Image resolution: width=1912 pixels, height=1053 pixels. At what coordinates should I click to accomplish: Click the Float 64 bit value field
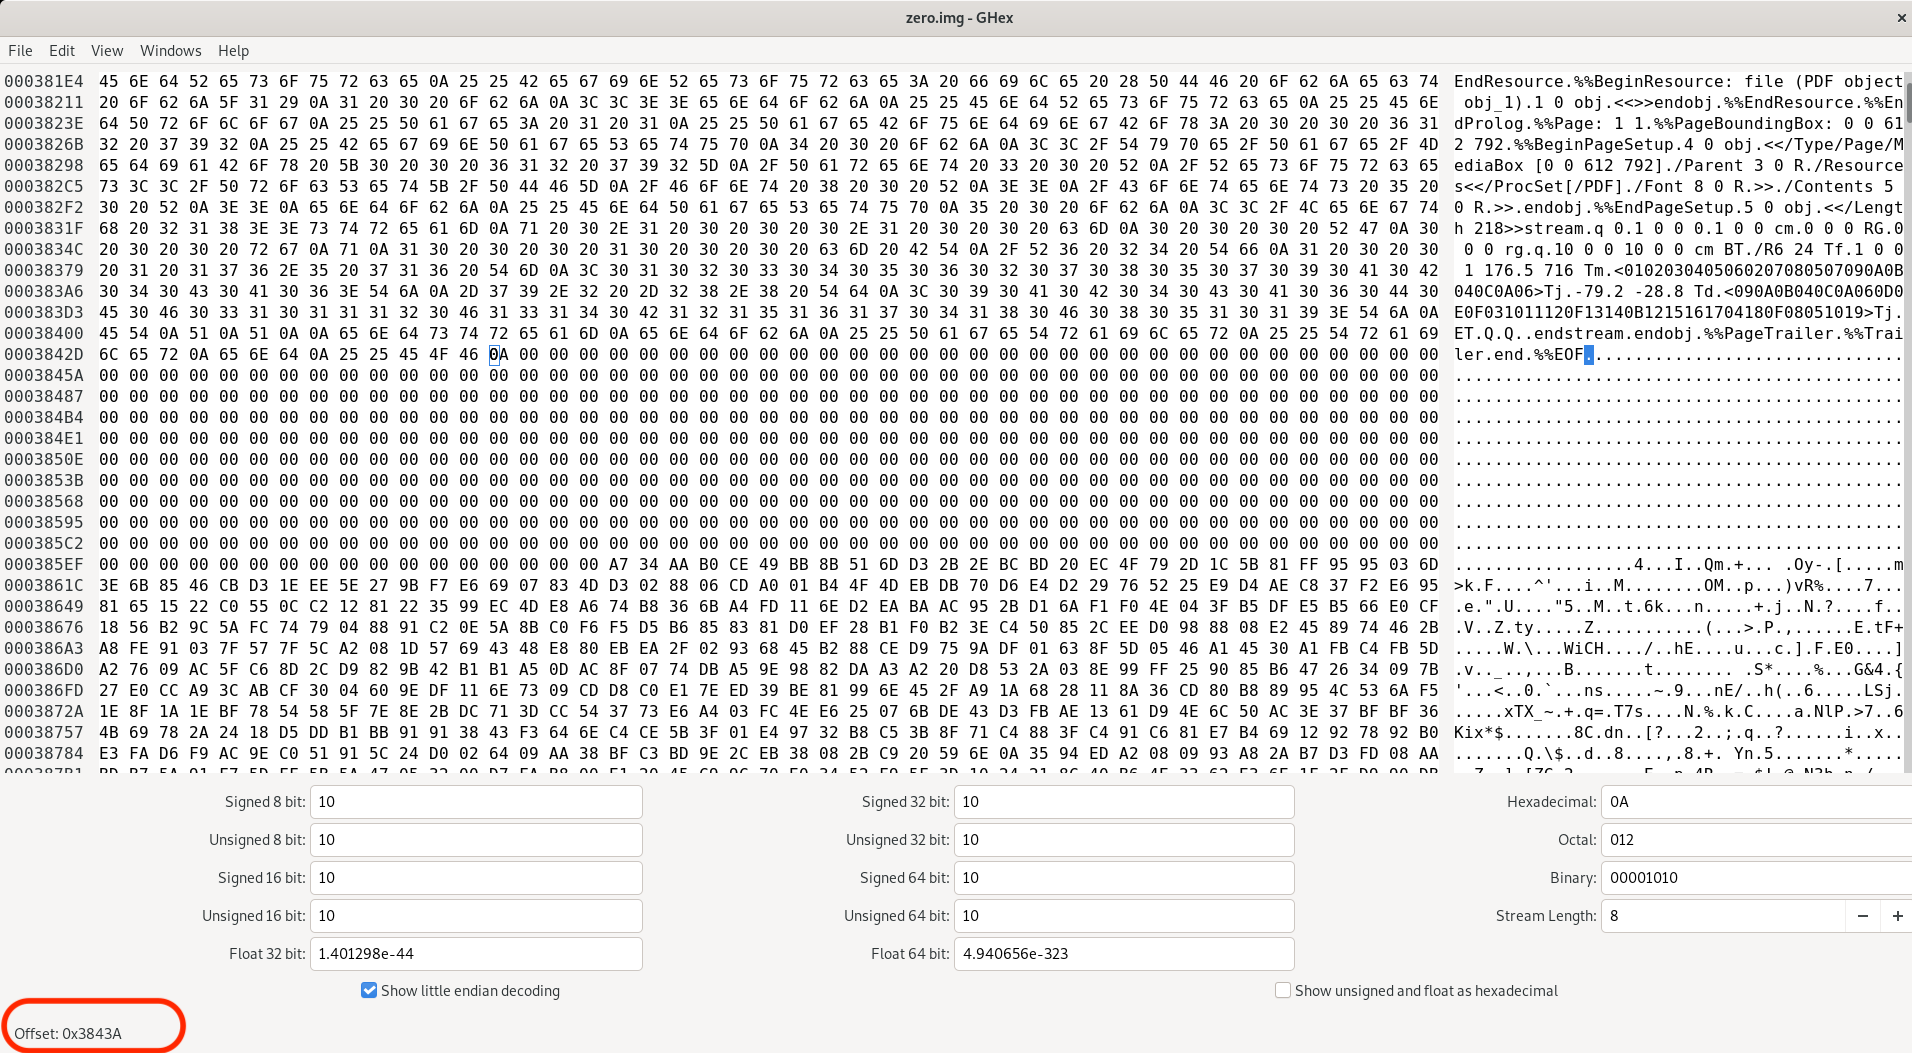point(1124,954)
